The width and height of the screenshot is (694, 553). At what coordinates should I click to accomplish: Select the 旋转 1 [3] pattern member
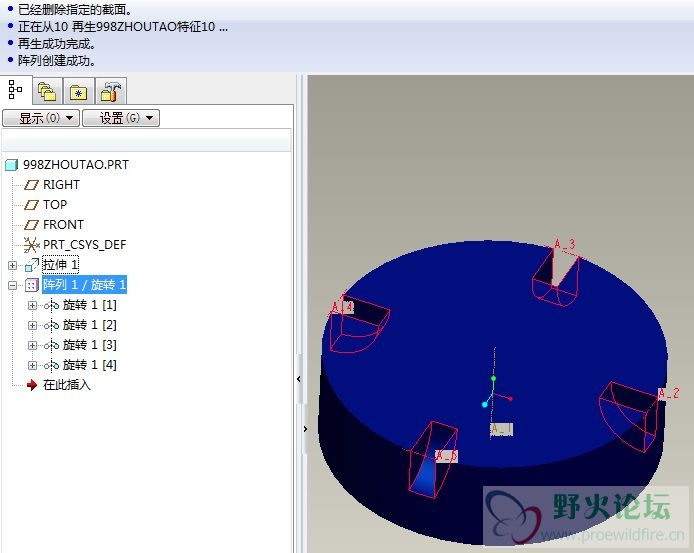pyautogui.click(x=90, y=344)
